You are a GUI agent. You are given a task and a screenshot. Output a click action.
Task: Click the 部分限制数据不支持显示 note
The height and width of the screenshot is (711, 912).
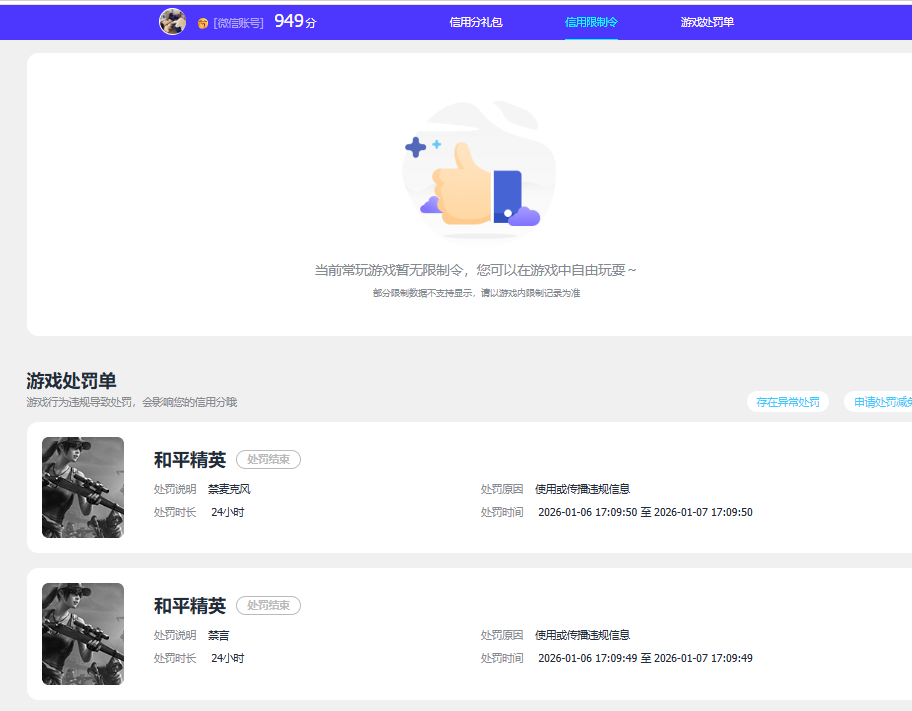(476, 293)
